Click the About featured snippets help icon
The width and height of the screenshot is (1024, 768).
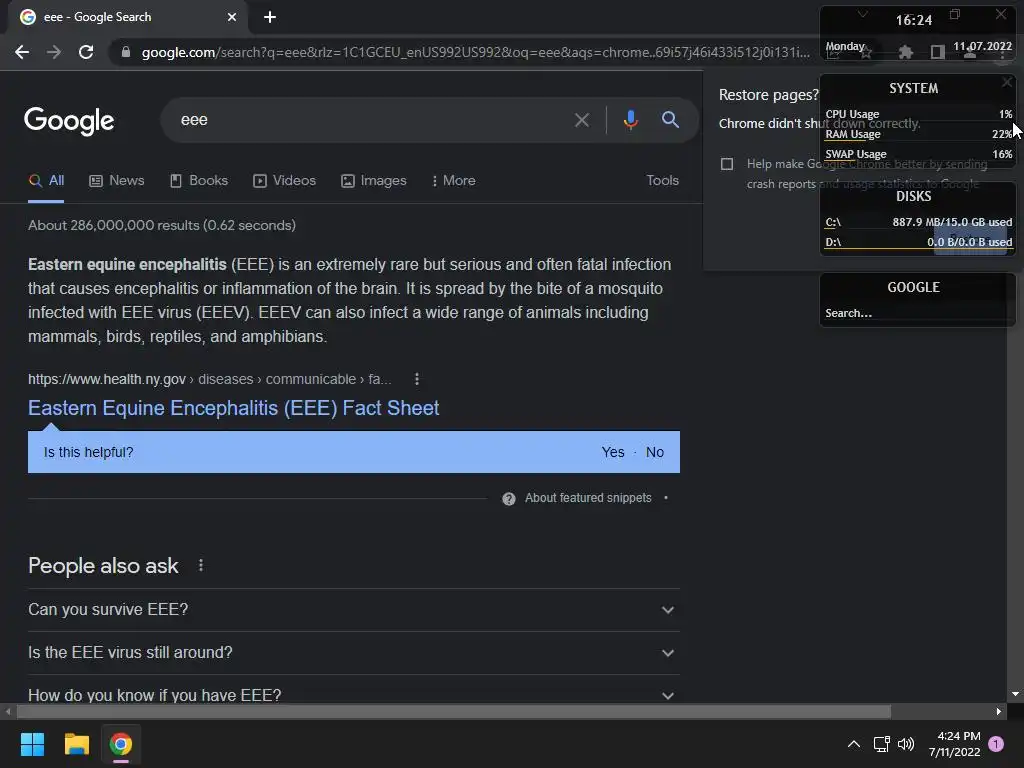coord(509,498)
